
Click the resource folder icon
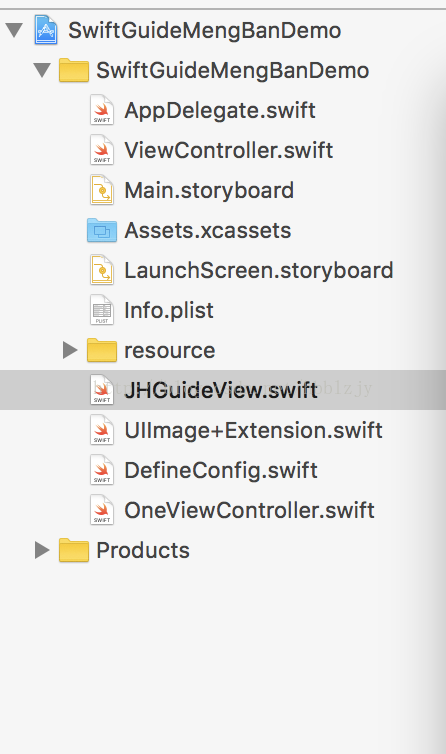pyautogui.click(x=102, y=350)
